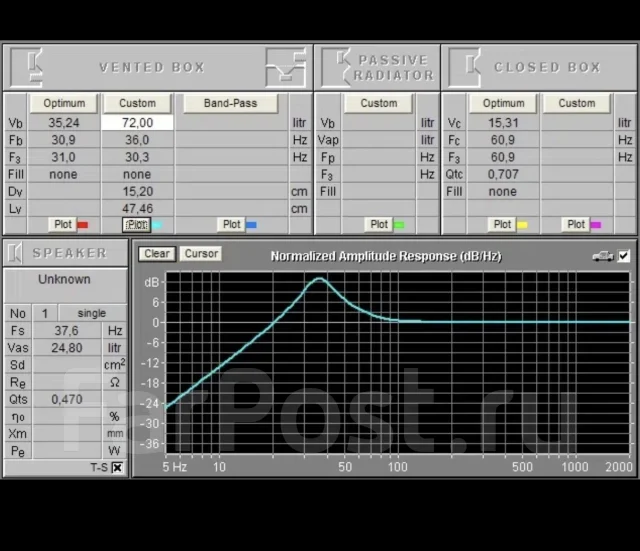This screenshot has height=551, width=640.
Task: Click the red plot color swatch
Action: point(83,225)
